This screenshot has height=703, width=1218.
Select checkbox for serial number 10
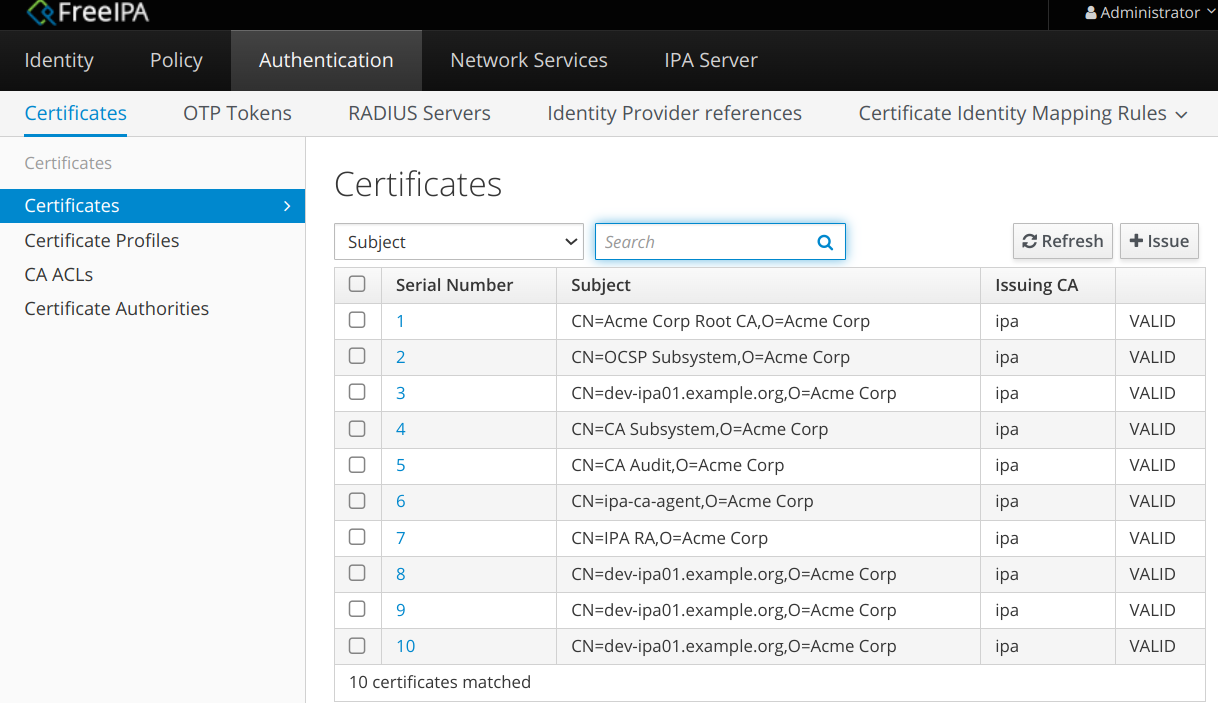pos(357,645)
